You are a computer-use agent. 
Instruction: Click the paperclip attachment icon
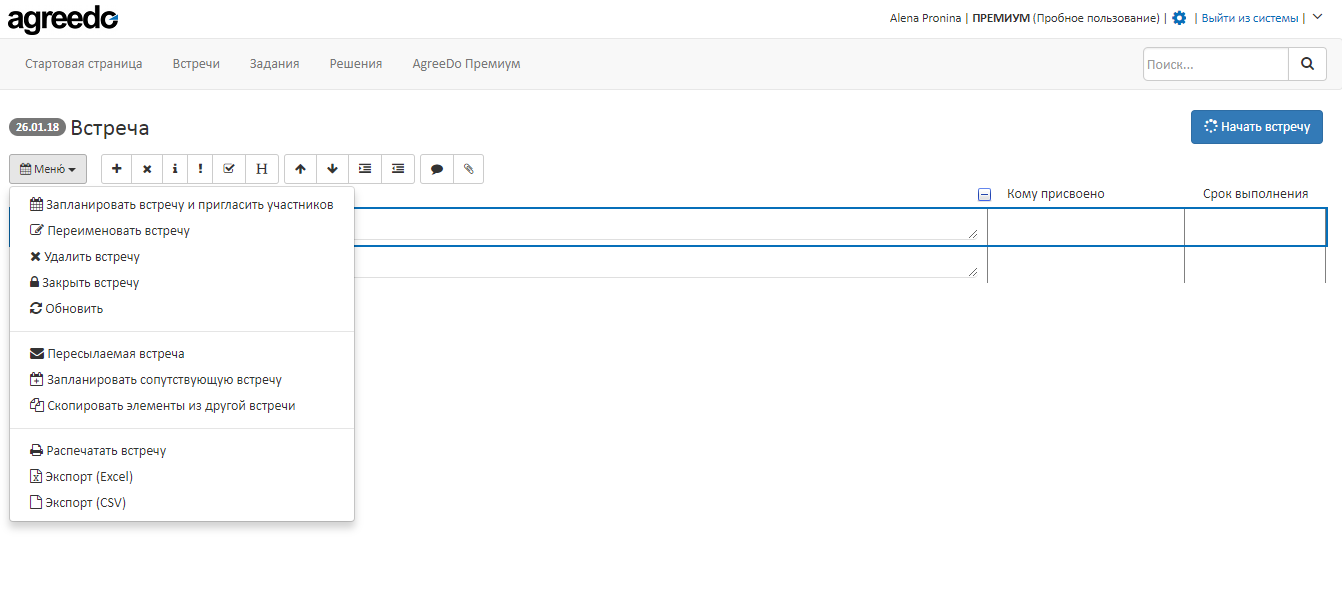click(x=468, y=169)
